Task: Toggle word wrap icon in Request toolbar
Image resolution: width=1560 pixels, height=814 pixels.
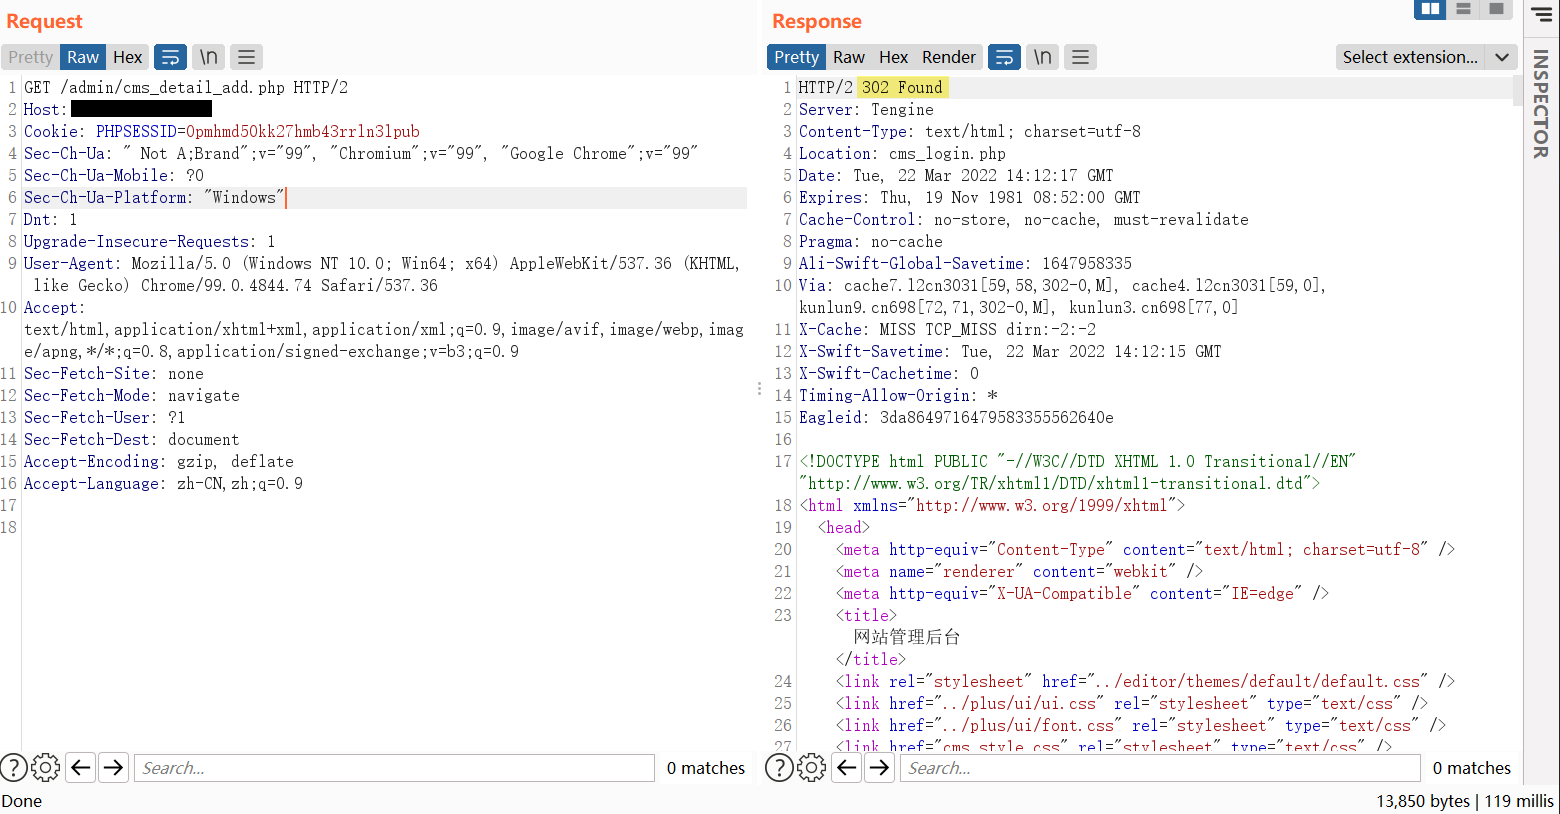Action: (170, 57)
